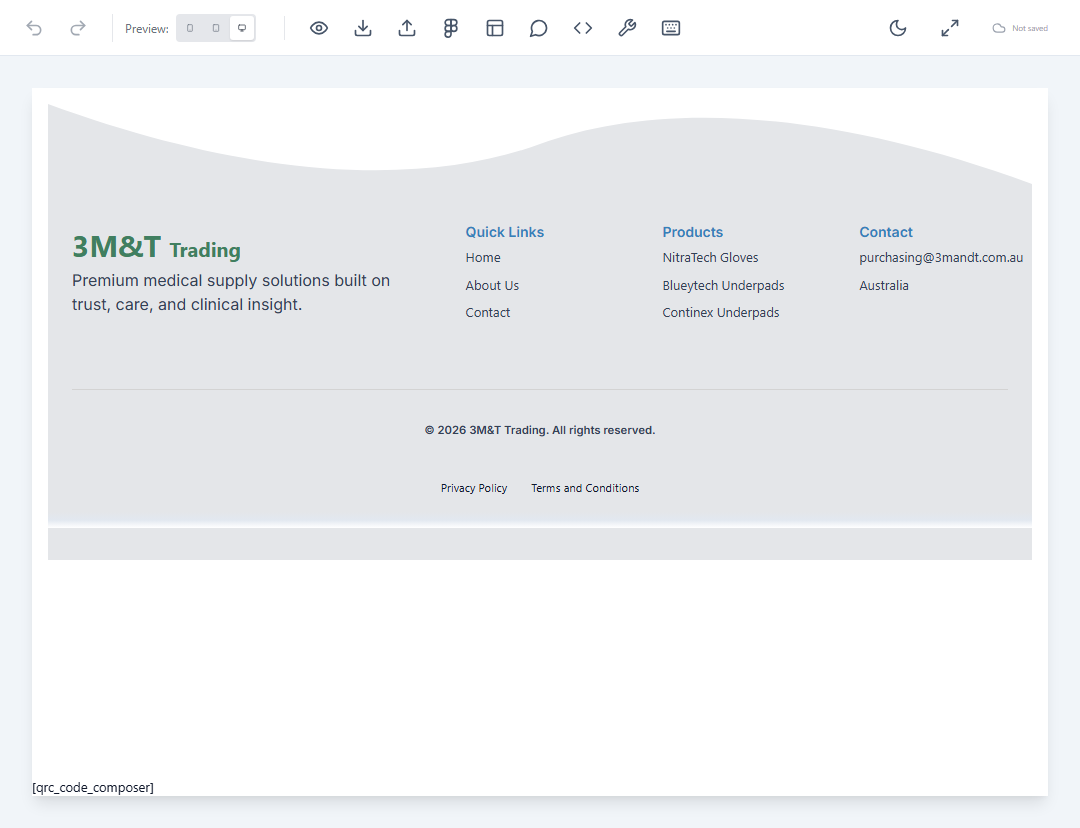
Task: Open the wrench tools icon
Action: coord(627,28)
